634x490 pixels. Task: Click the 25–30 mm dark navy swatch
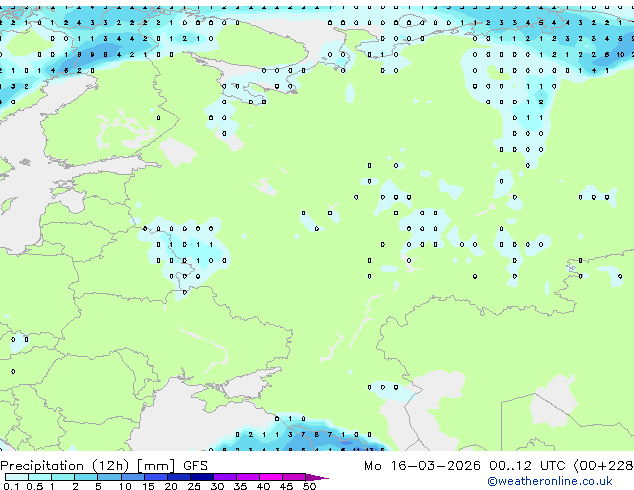pos(202,477)
